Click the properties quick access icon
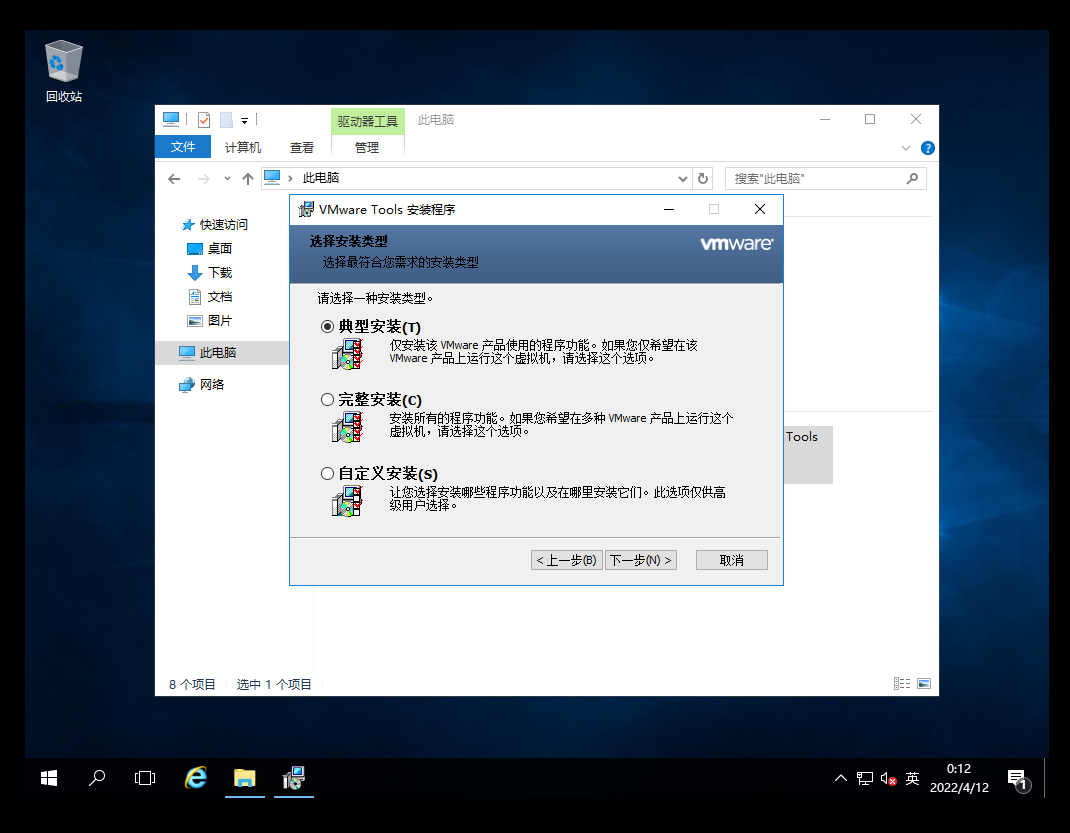The image size is (1070, 833). 204,120
